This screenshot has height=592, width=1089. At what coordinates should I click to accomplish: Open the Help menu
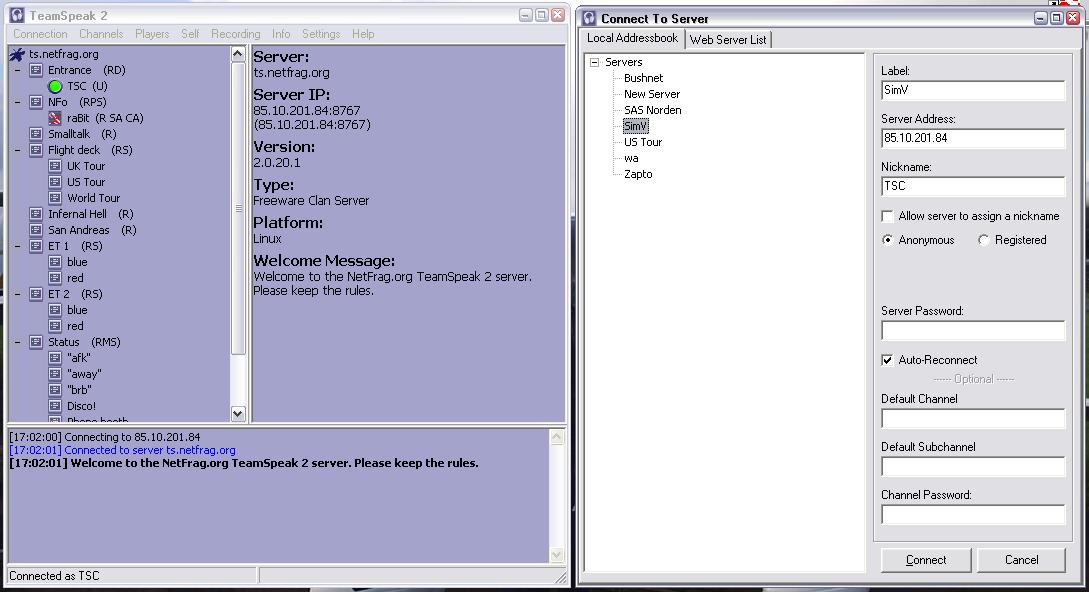pyautogui.click(x=363, y=34)
